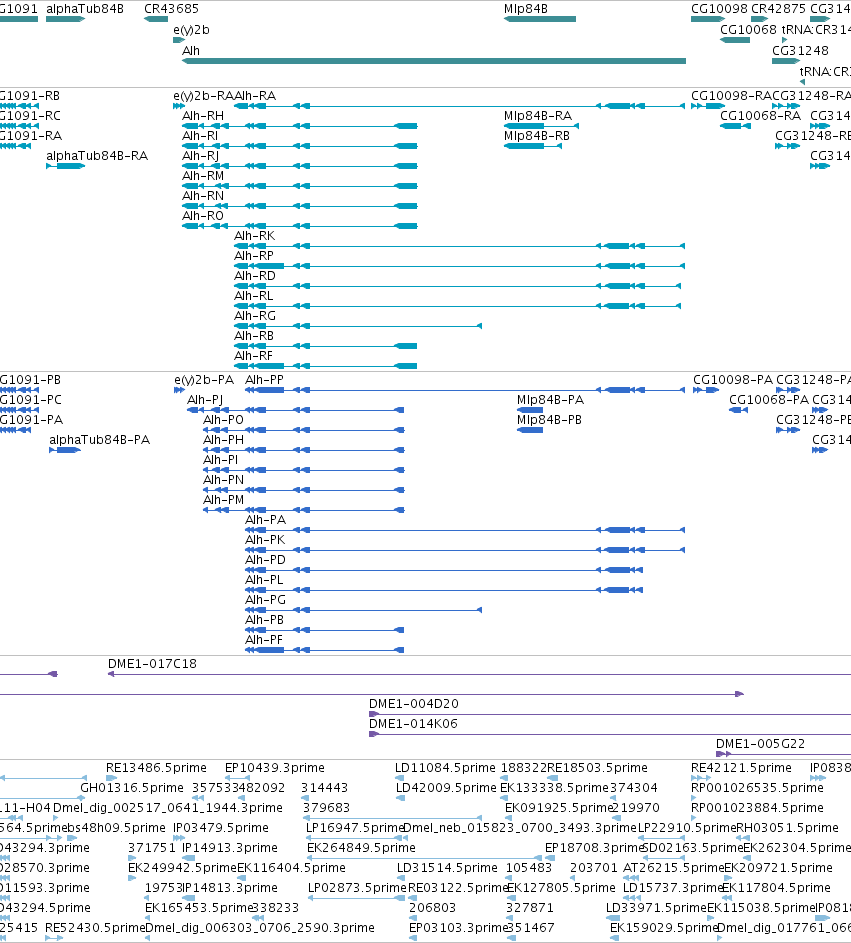Open protein label Alh-PK
Viewport: 851px width, 943px height.
click(265, 539)
